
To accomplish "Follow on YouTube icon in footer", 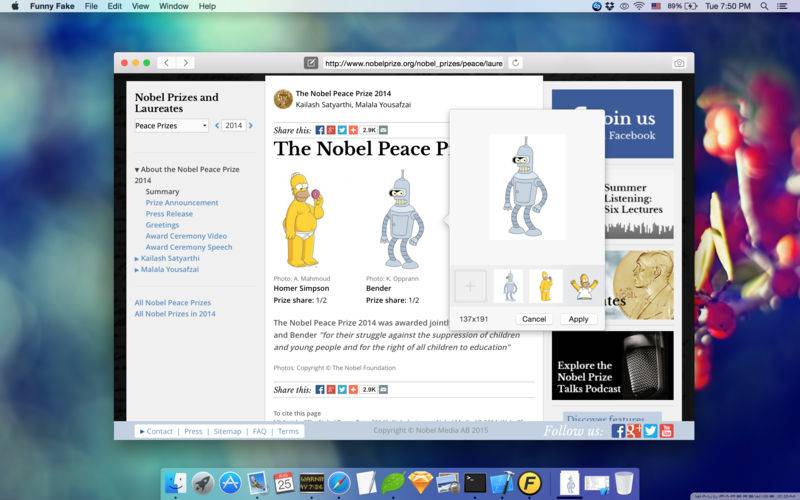I will [666, 431].
